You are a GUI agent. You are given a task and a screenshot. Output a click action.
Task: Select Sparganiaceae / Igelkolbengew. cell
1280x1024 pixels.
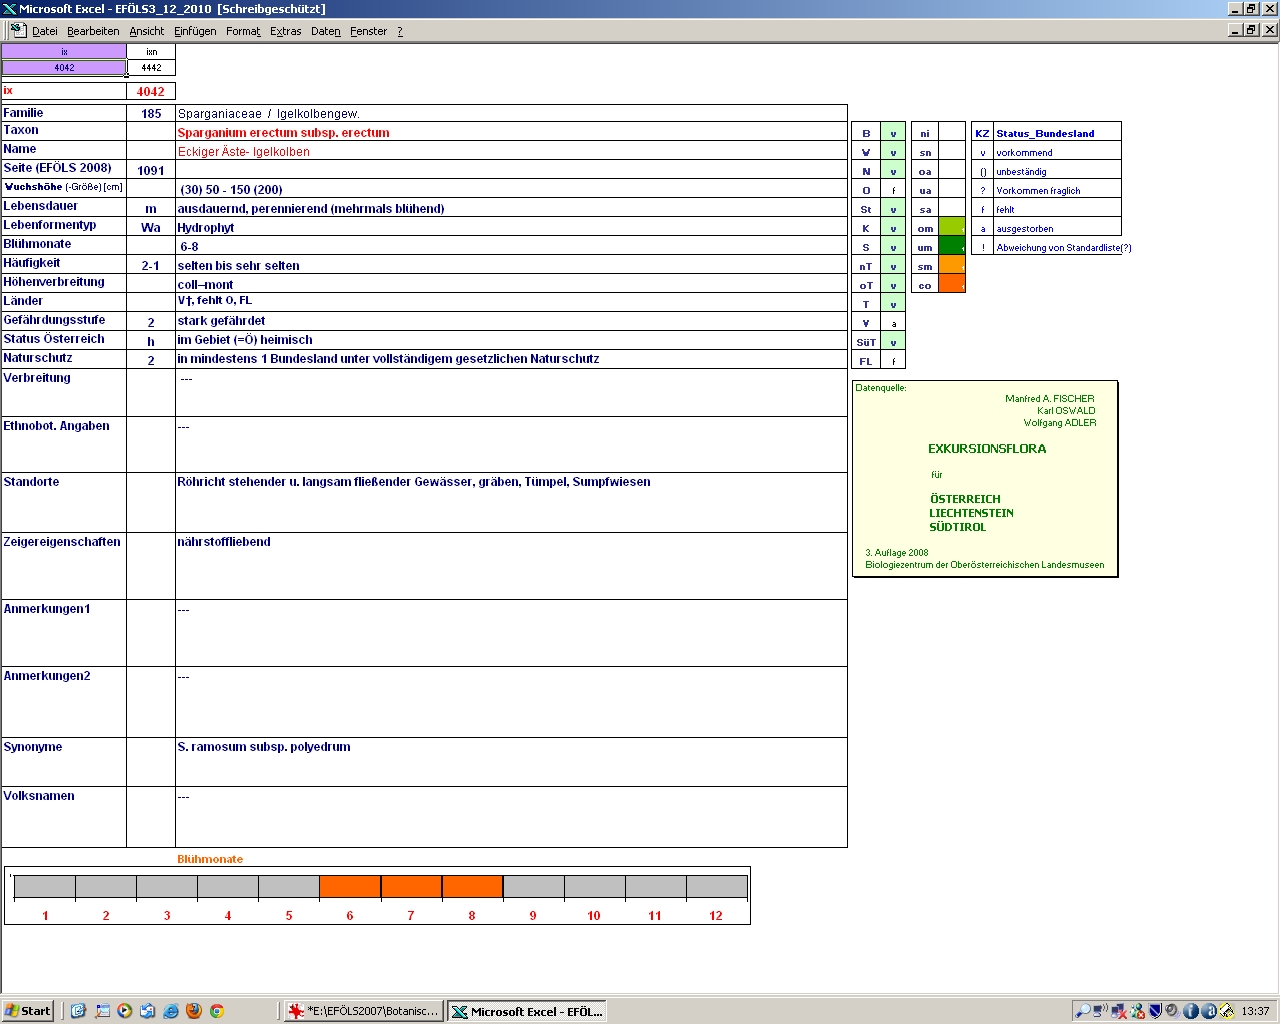tap(511, 113)
